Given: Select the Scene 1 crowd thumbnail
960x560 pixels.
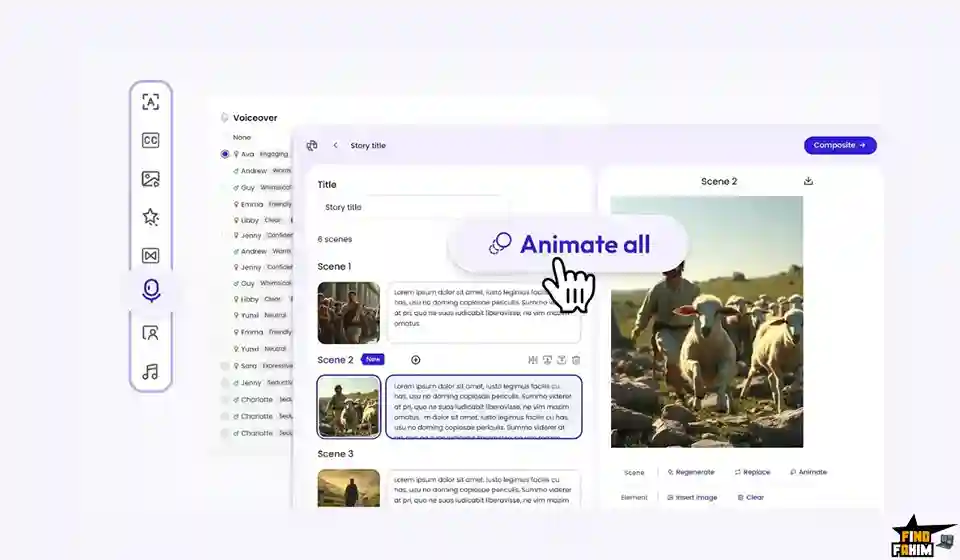Looking at the screenshot, I should [348, 313].
